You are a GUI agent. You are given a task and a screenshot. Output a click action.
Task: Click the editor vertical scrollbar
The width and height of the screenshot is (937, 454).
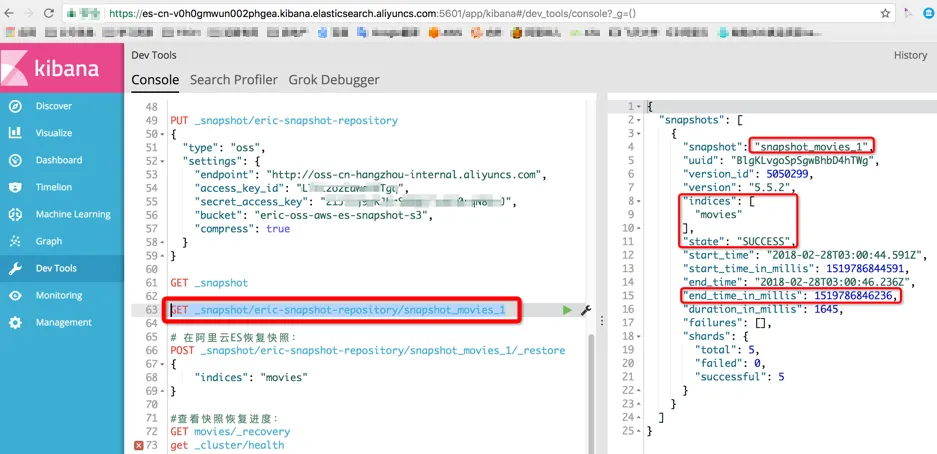click(x=593, y=394)
